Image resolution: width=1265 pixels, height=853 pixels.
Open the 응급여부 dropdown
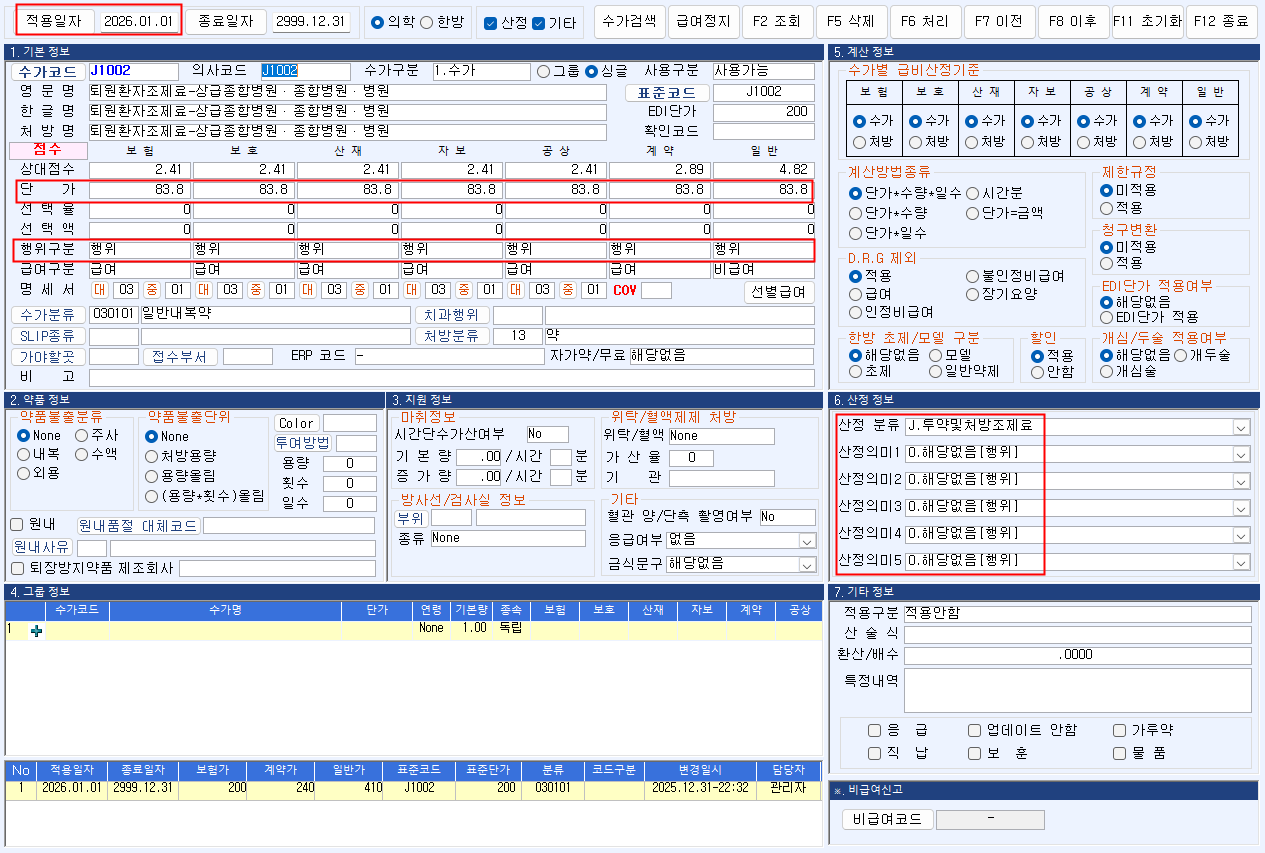coord(806,540)
